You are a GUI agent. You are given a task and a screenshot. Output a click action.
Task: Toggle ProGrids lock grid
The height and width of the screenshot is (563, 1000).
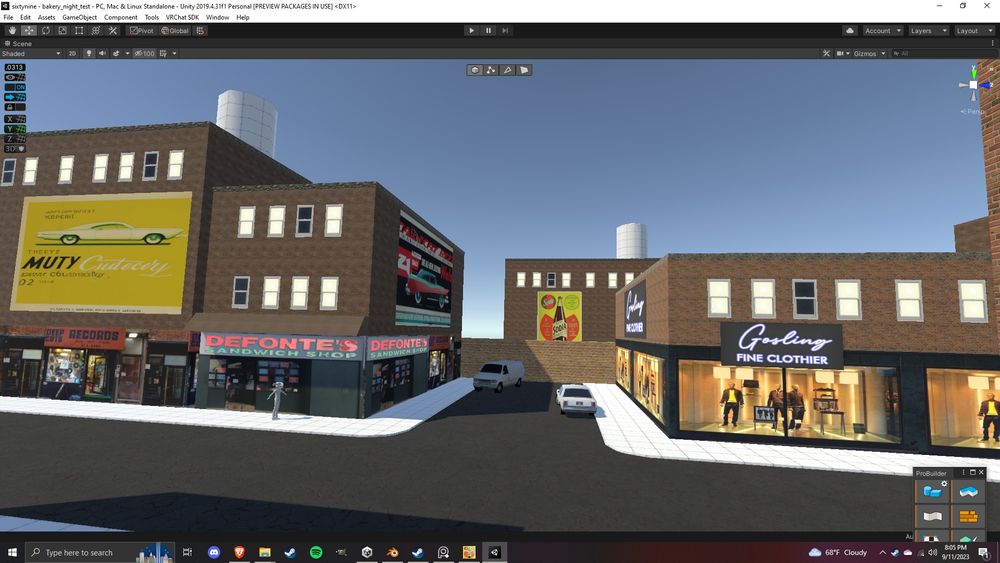click(x=15, y=107)
